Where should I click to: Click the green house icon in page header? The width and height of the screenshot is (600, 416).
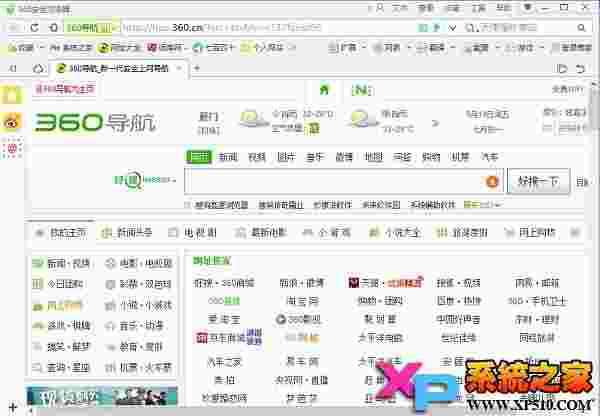(x=324, y=90)
